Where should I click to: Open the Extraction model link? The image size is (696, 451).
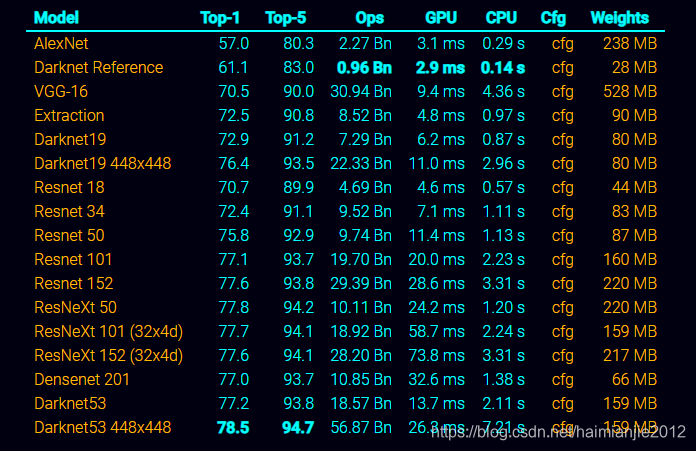pos(69,115)
